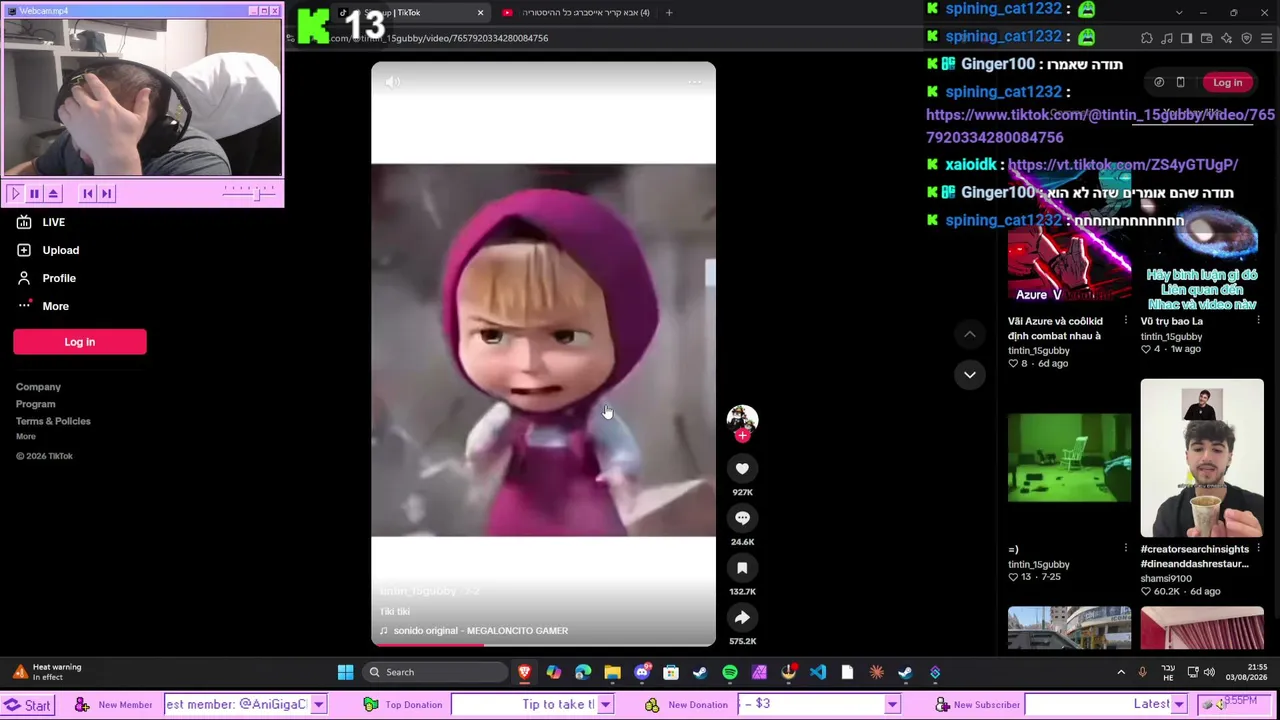Go to the next video with down chevron
Viewport: 1280px width, 720px height.
969,374
